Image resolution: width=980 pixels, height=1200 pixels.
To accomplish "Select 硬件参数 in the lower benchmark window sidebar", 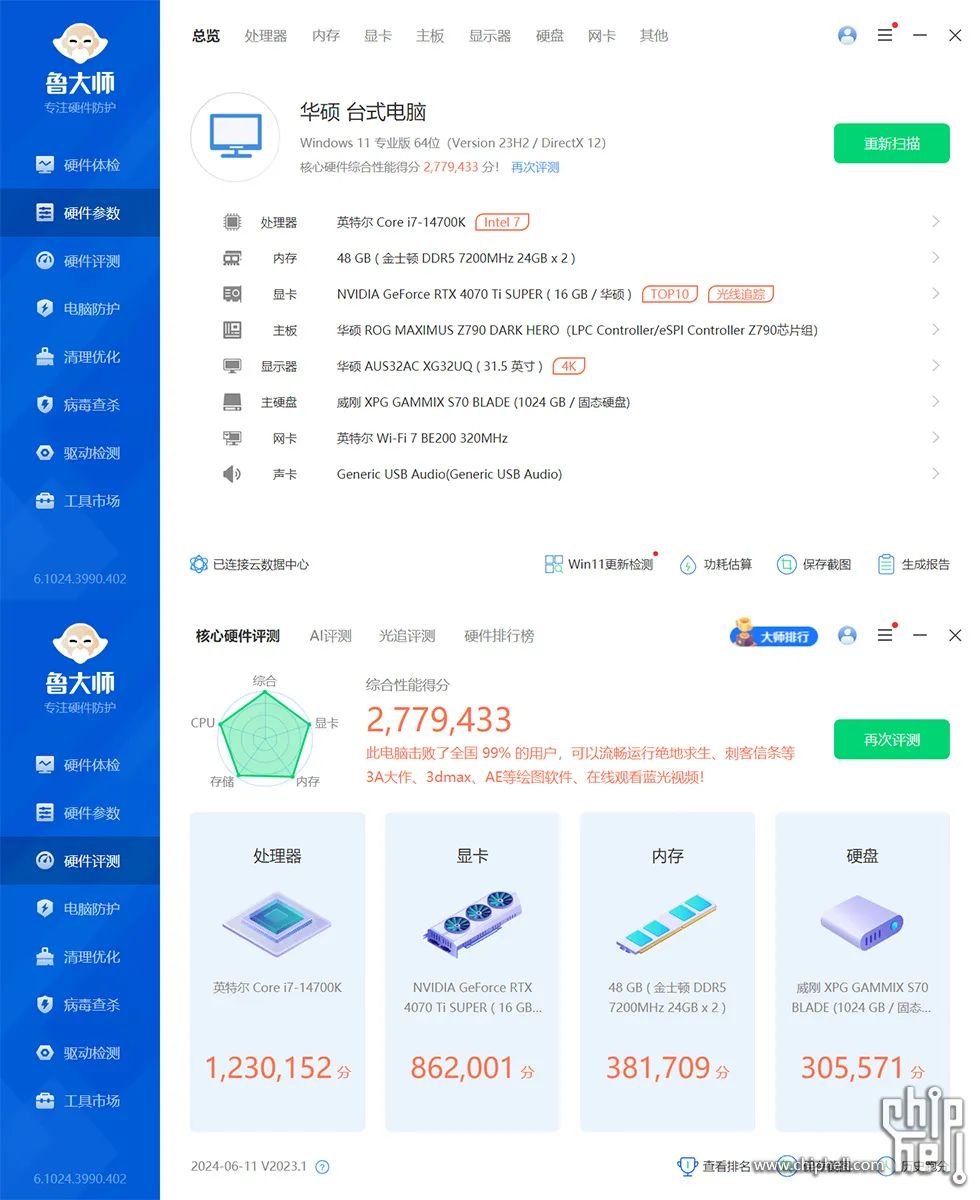I will pos(80,813).
